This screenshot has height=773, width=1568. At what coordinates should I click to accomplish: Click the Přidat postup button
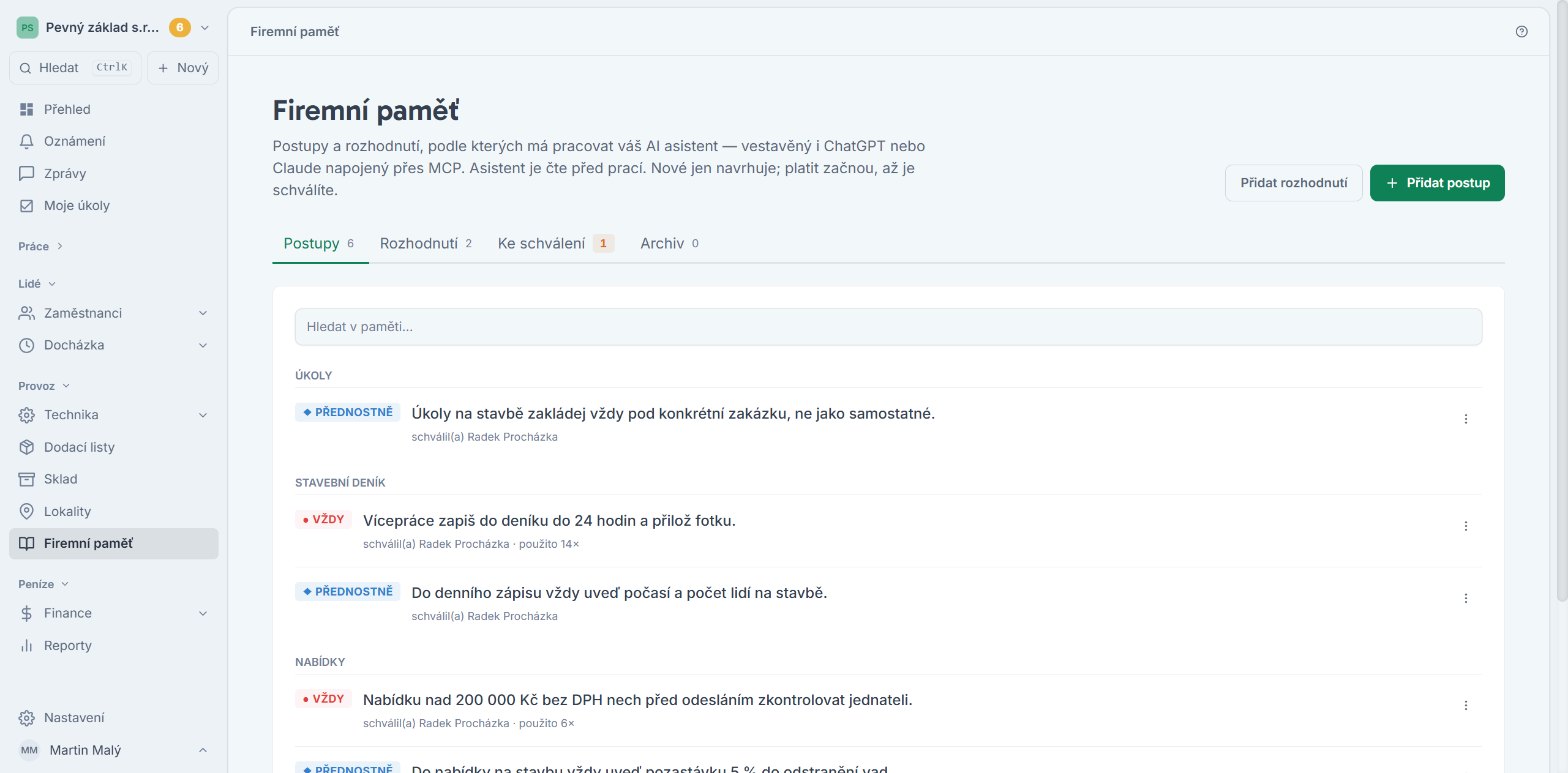coord(1437,183)
